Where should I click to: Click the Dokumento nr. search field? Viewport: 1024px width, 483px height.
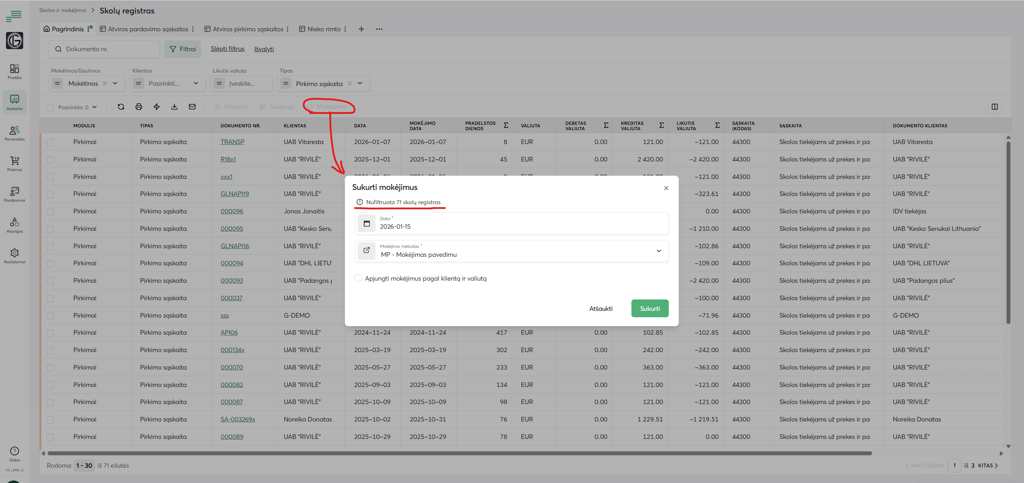tap(107, 49)
